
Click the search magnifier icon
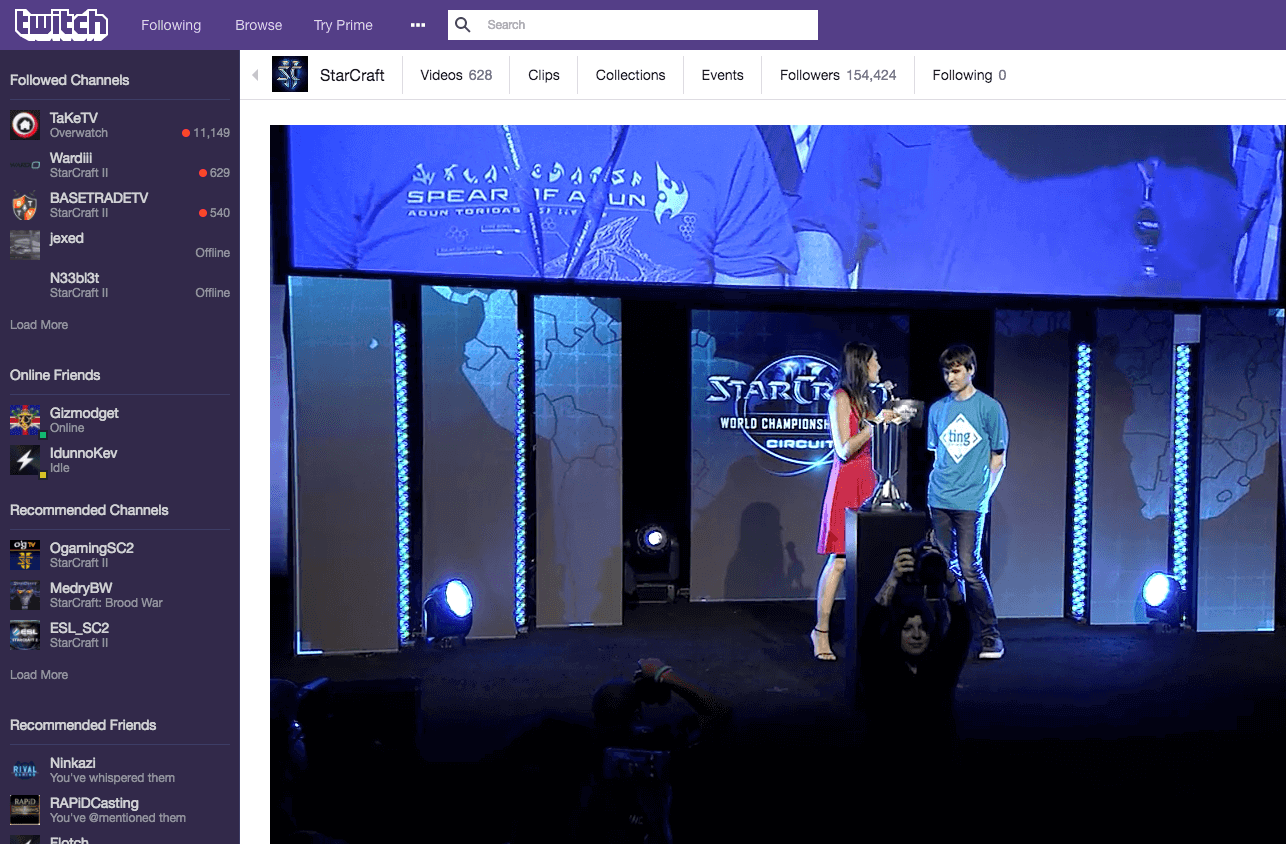463,25
